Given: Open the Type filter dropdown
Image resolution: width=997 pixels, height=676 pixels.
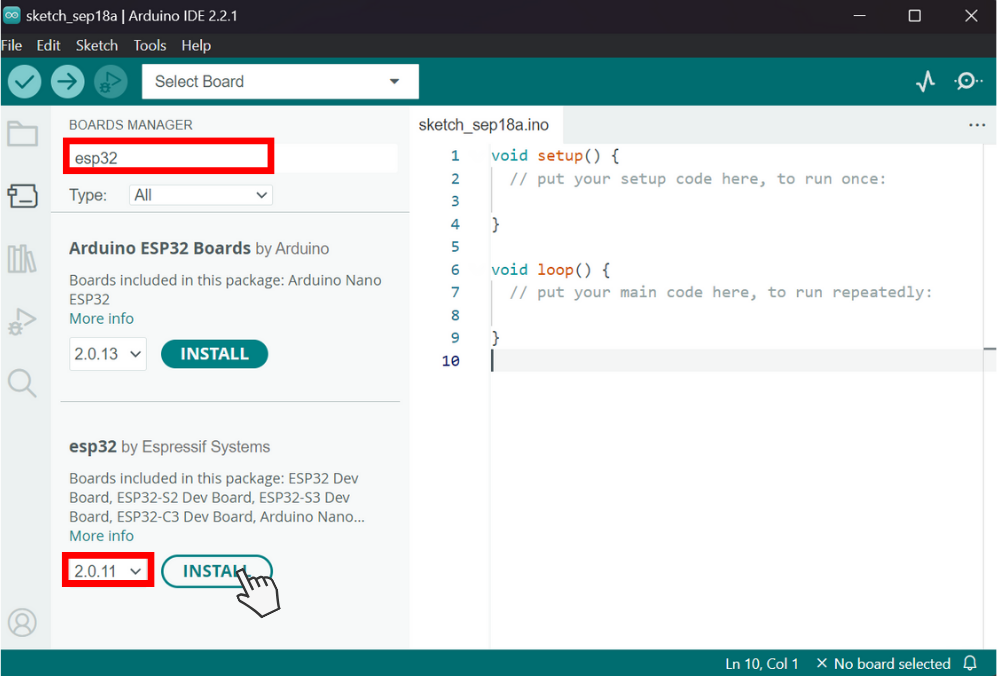Looking at the screenshot, I should click(x=200, y=195).
